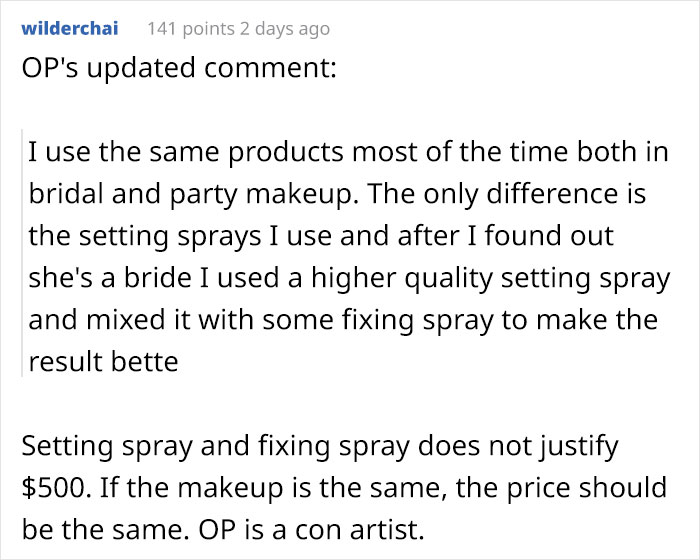The height and width of the screenshot is (560, 700).
Task: Click the quoted line starting 'I use the same products'
Action: 348,151
